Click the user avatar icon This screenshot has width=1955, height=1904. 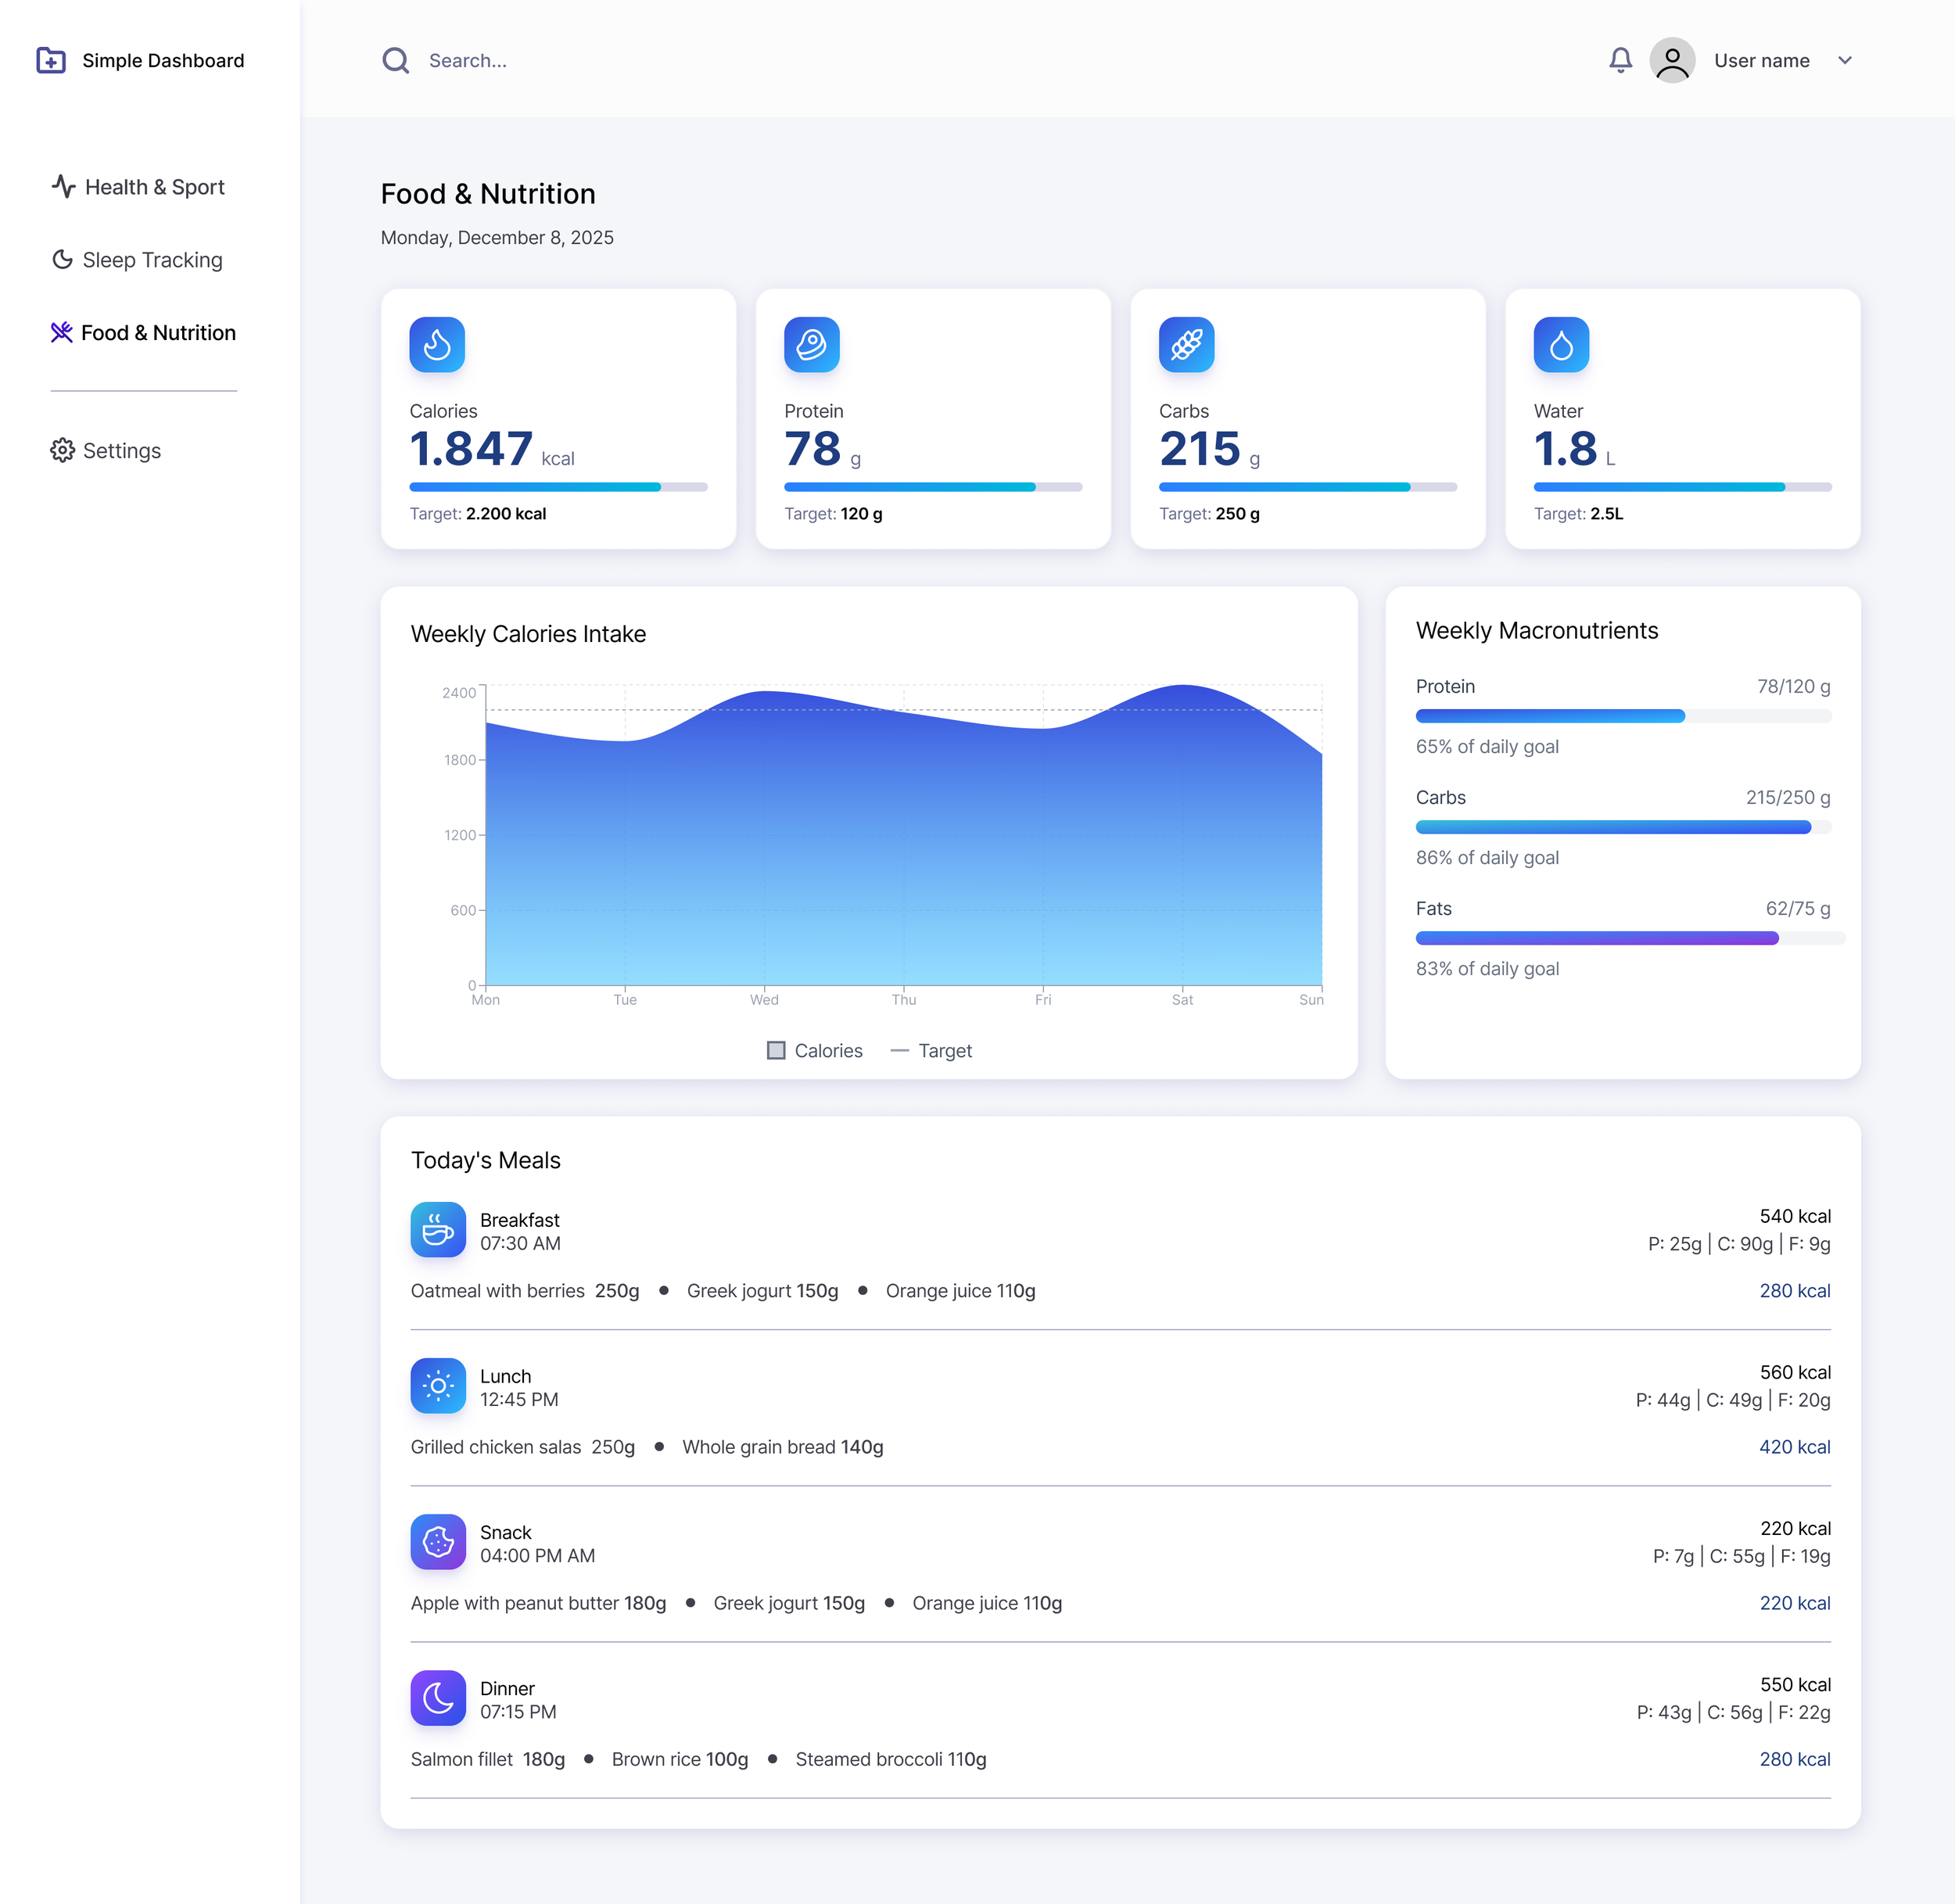[x=1672, y=60]
